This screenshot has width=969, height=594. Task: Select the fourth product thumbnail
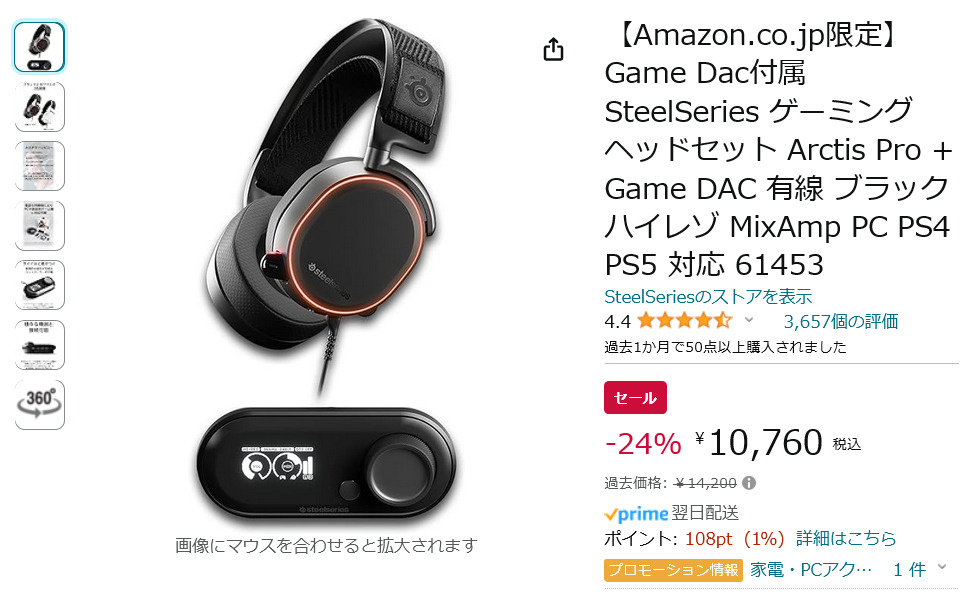coord(40,226)
